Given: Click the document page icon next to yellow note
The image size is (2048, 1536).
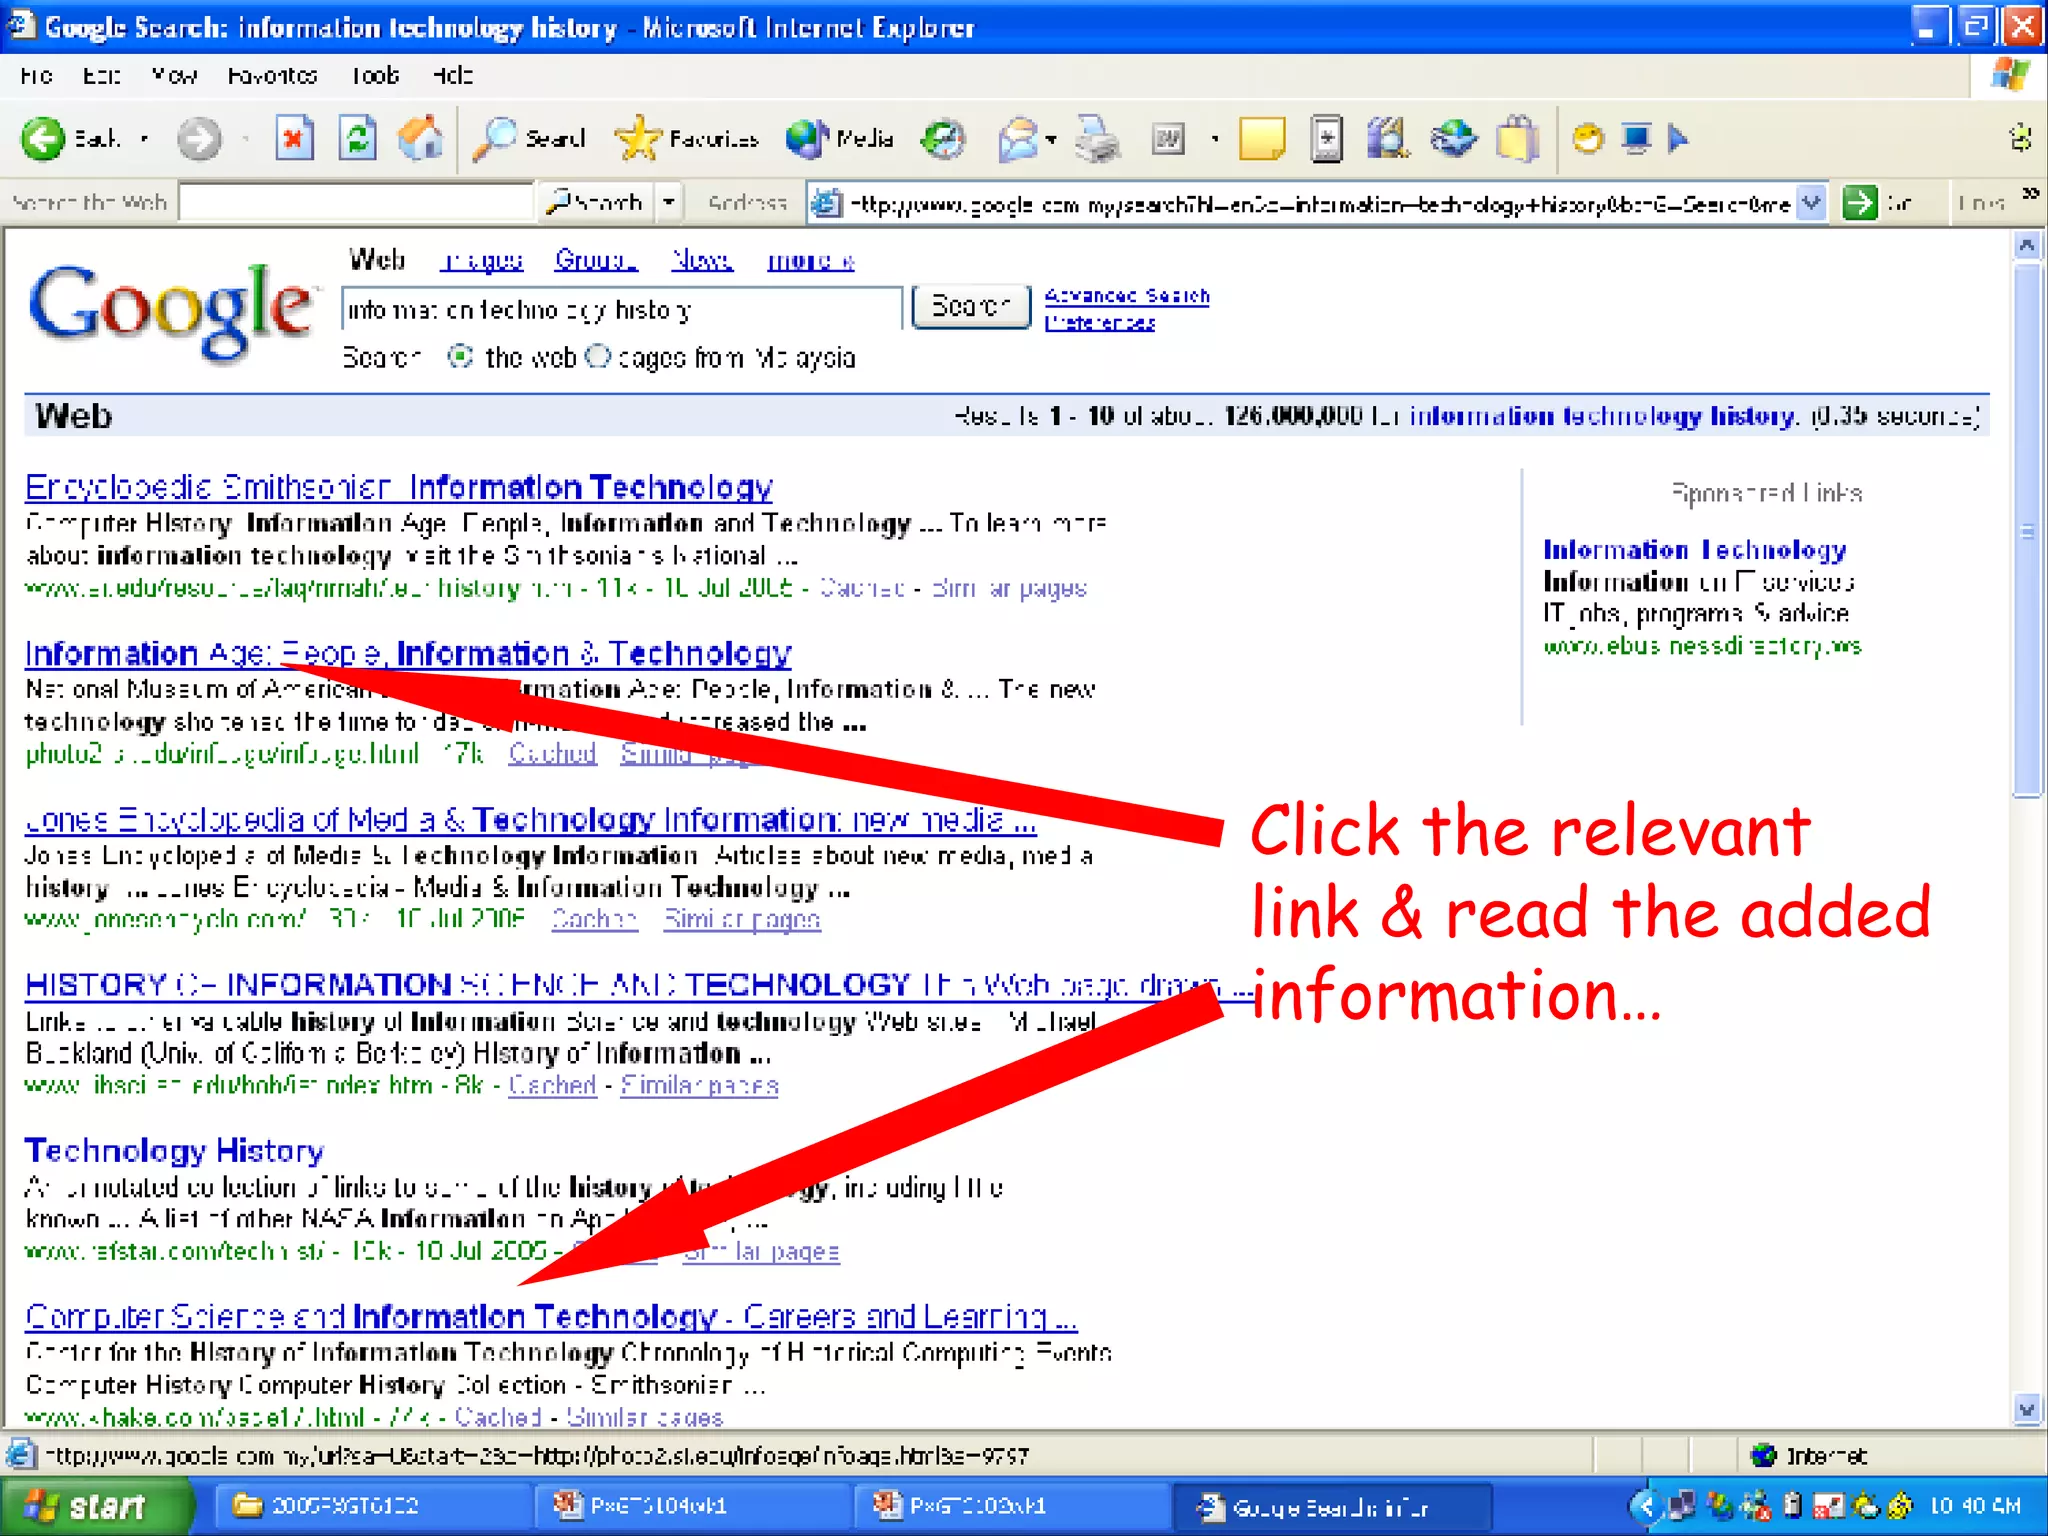Looking at the screenshot, I should click(x=1326, y=139).
